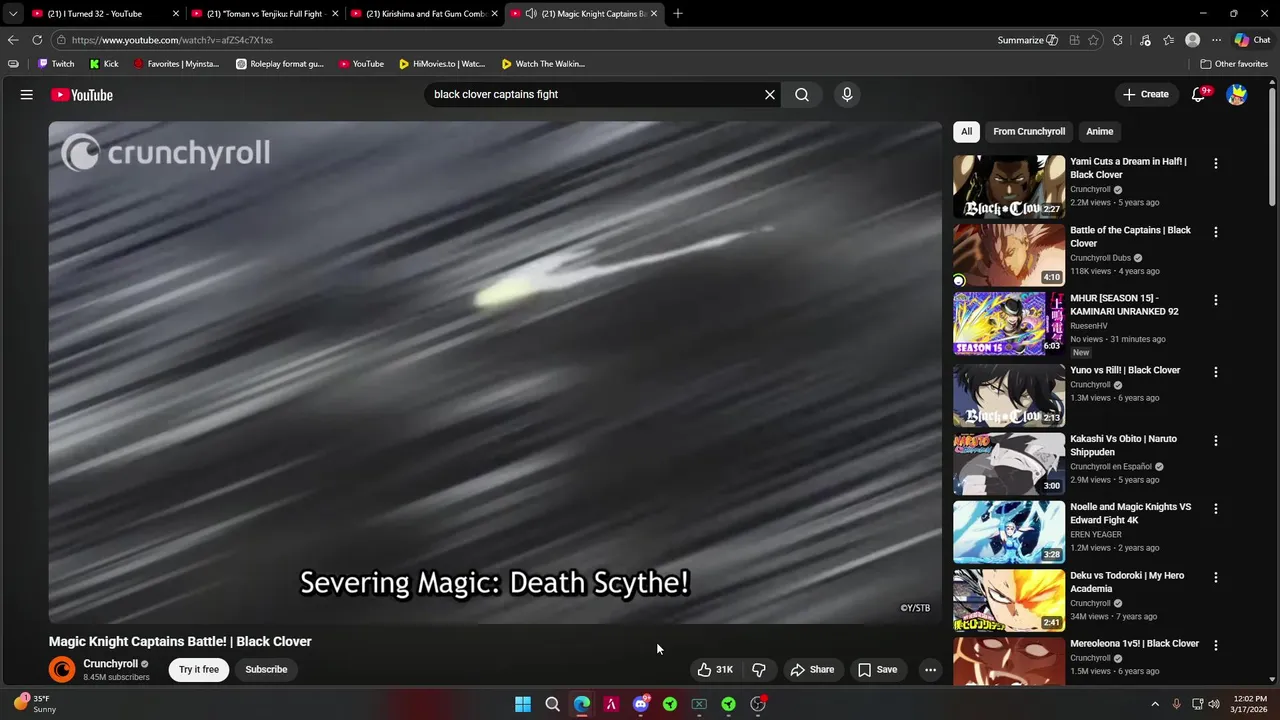Subscribe to the Crunchyroll channel
The height and width of the screenshot is (720, 1280).
[x=266, y=670]
